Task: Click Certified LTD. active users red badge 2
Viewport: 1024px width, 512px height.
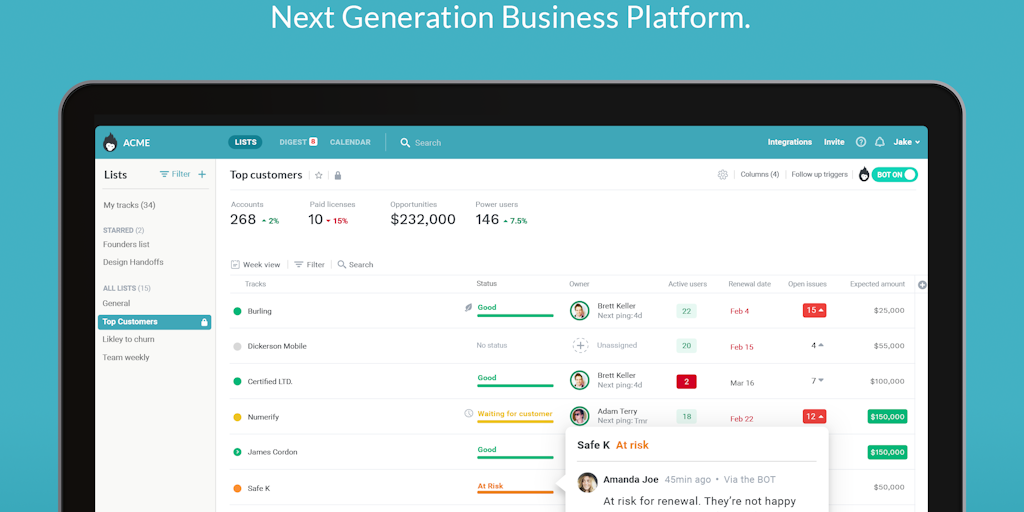Action: point(686,381)
